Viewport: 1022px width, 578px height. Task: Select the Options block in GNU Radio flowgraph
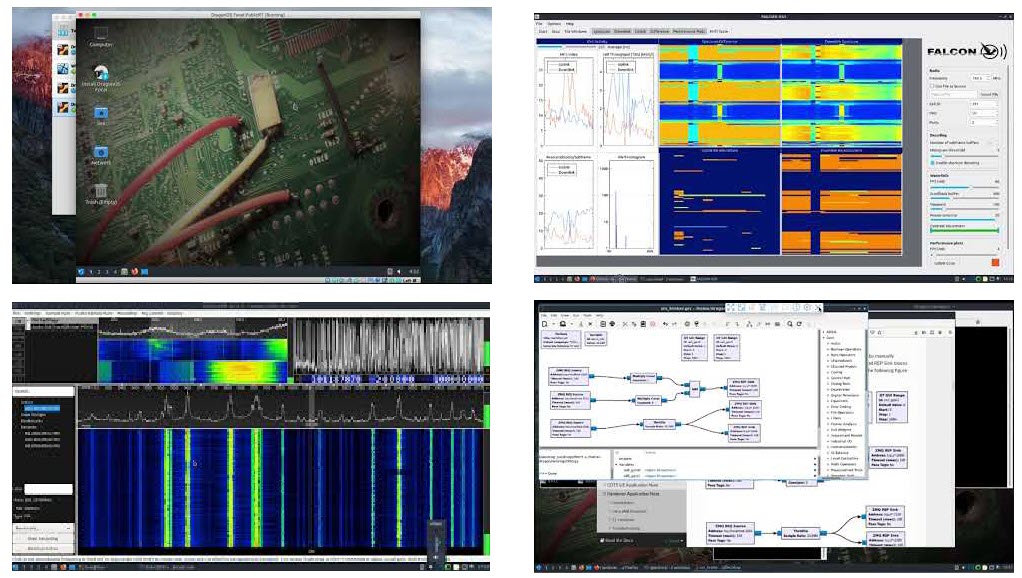pyautogui.click(x=561, y=340)
